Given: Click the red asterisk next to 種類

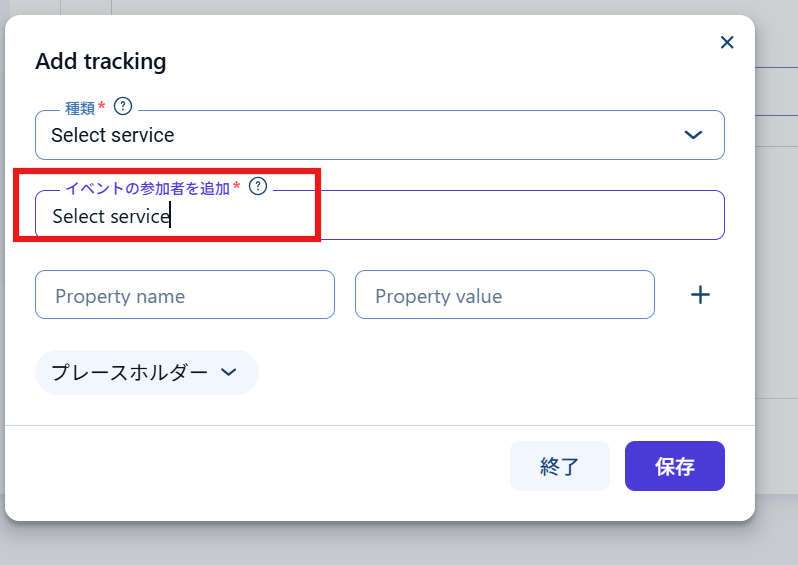Looking at the screenshot, I should pyautogui.click(x=102, y=106).
